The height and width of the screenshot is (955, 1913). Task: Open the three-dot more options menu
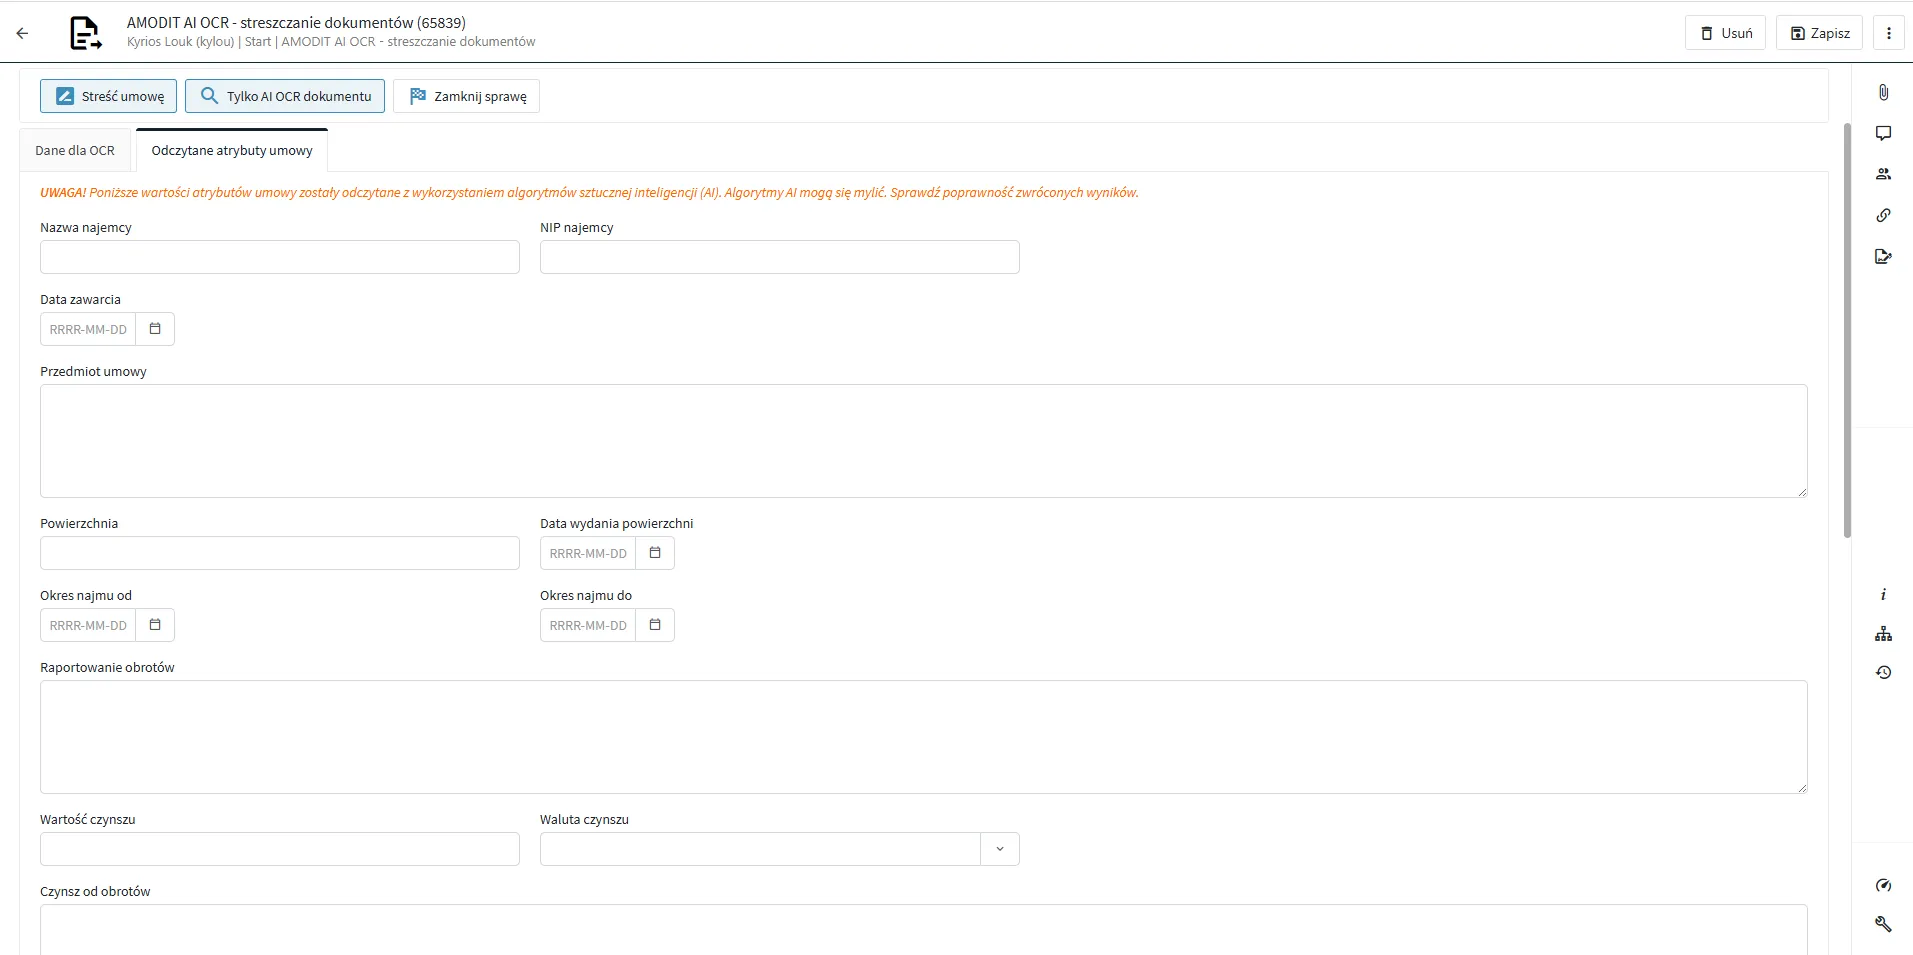[1889, 33]
